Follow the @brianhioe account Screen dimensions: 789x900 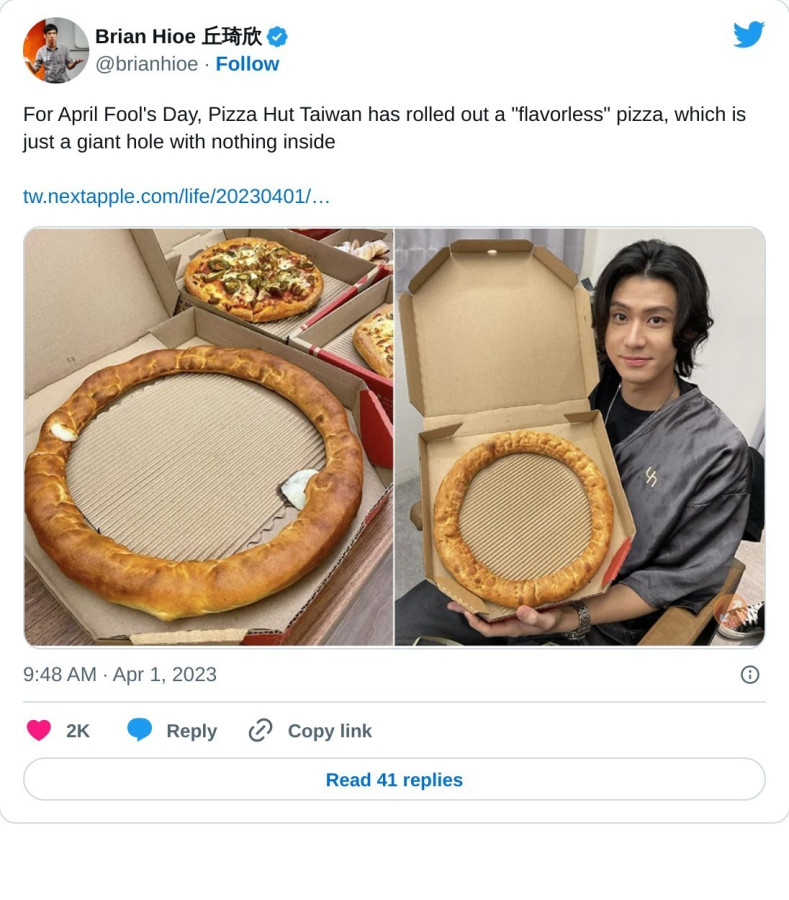click(x=247, y=64)
